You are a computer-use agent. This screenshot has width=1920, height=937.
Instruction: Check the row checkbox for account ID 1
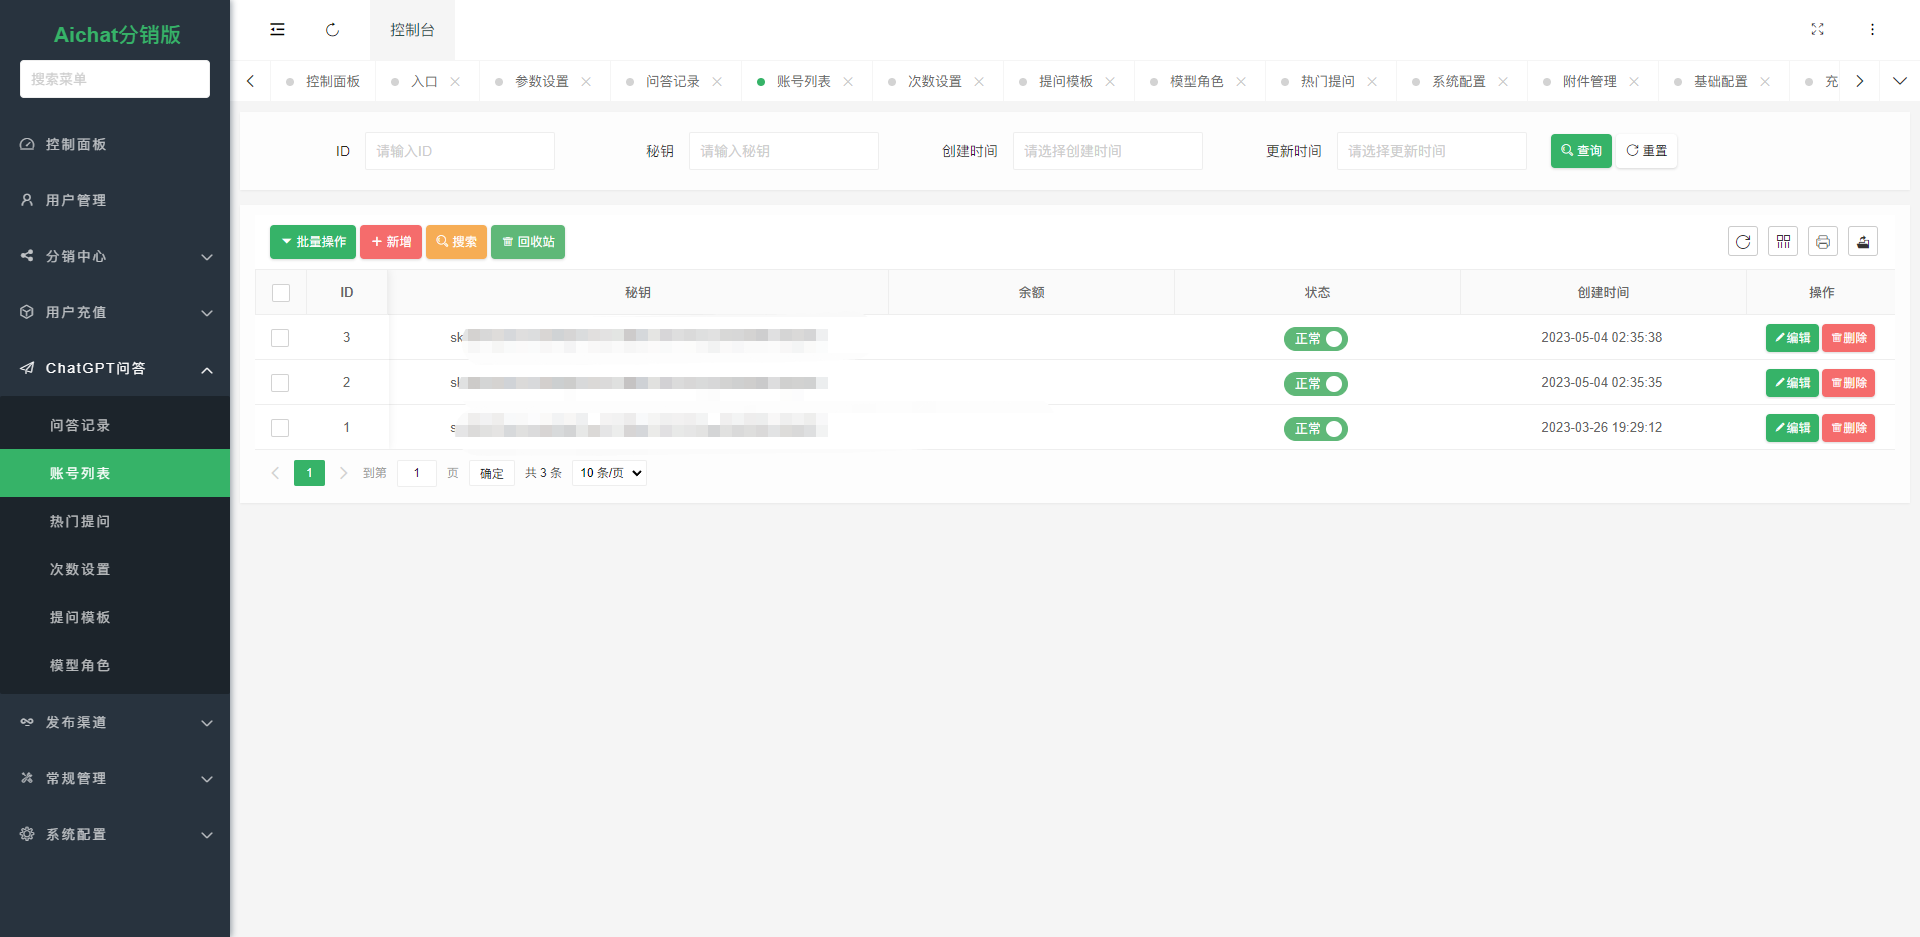(280, 427)
